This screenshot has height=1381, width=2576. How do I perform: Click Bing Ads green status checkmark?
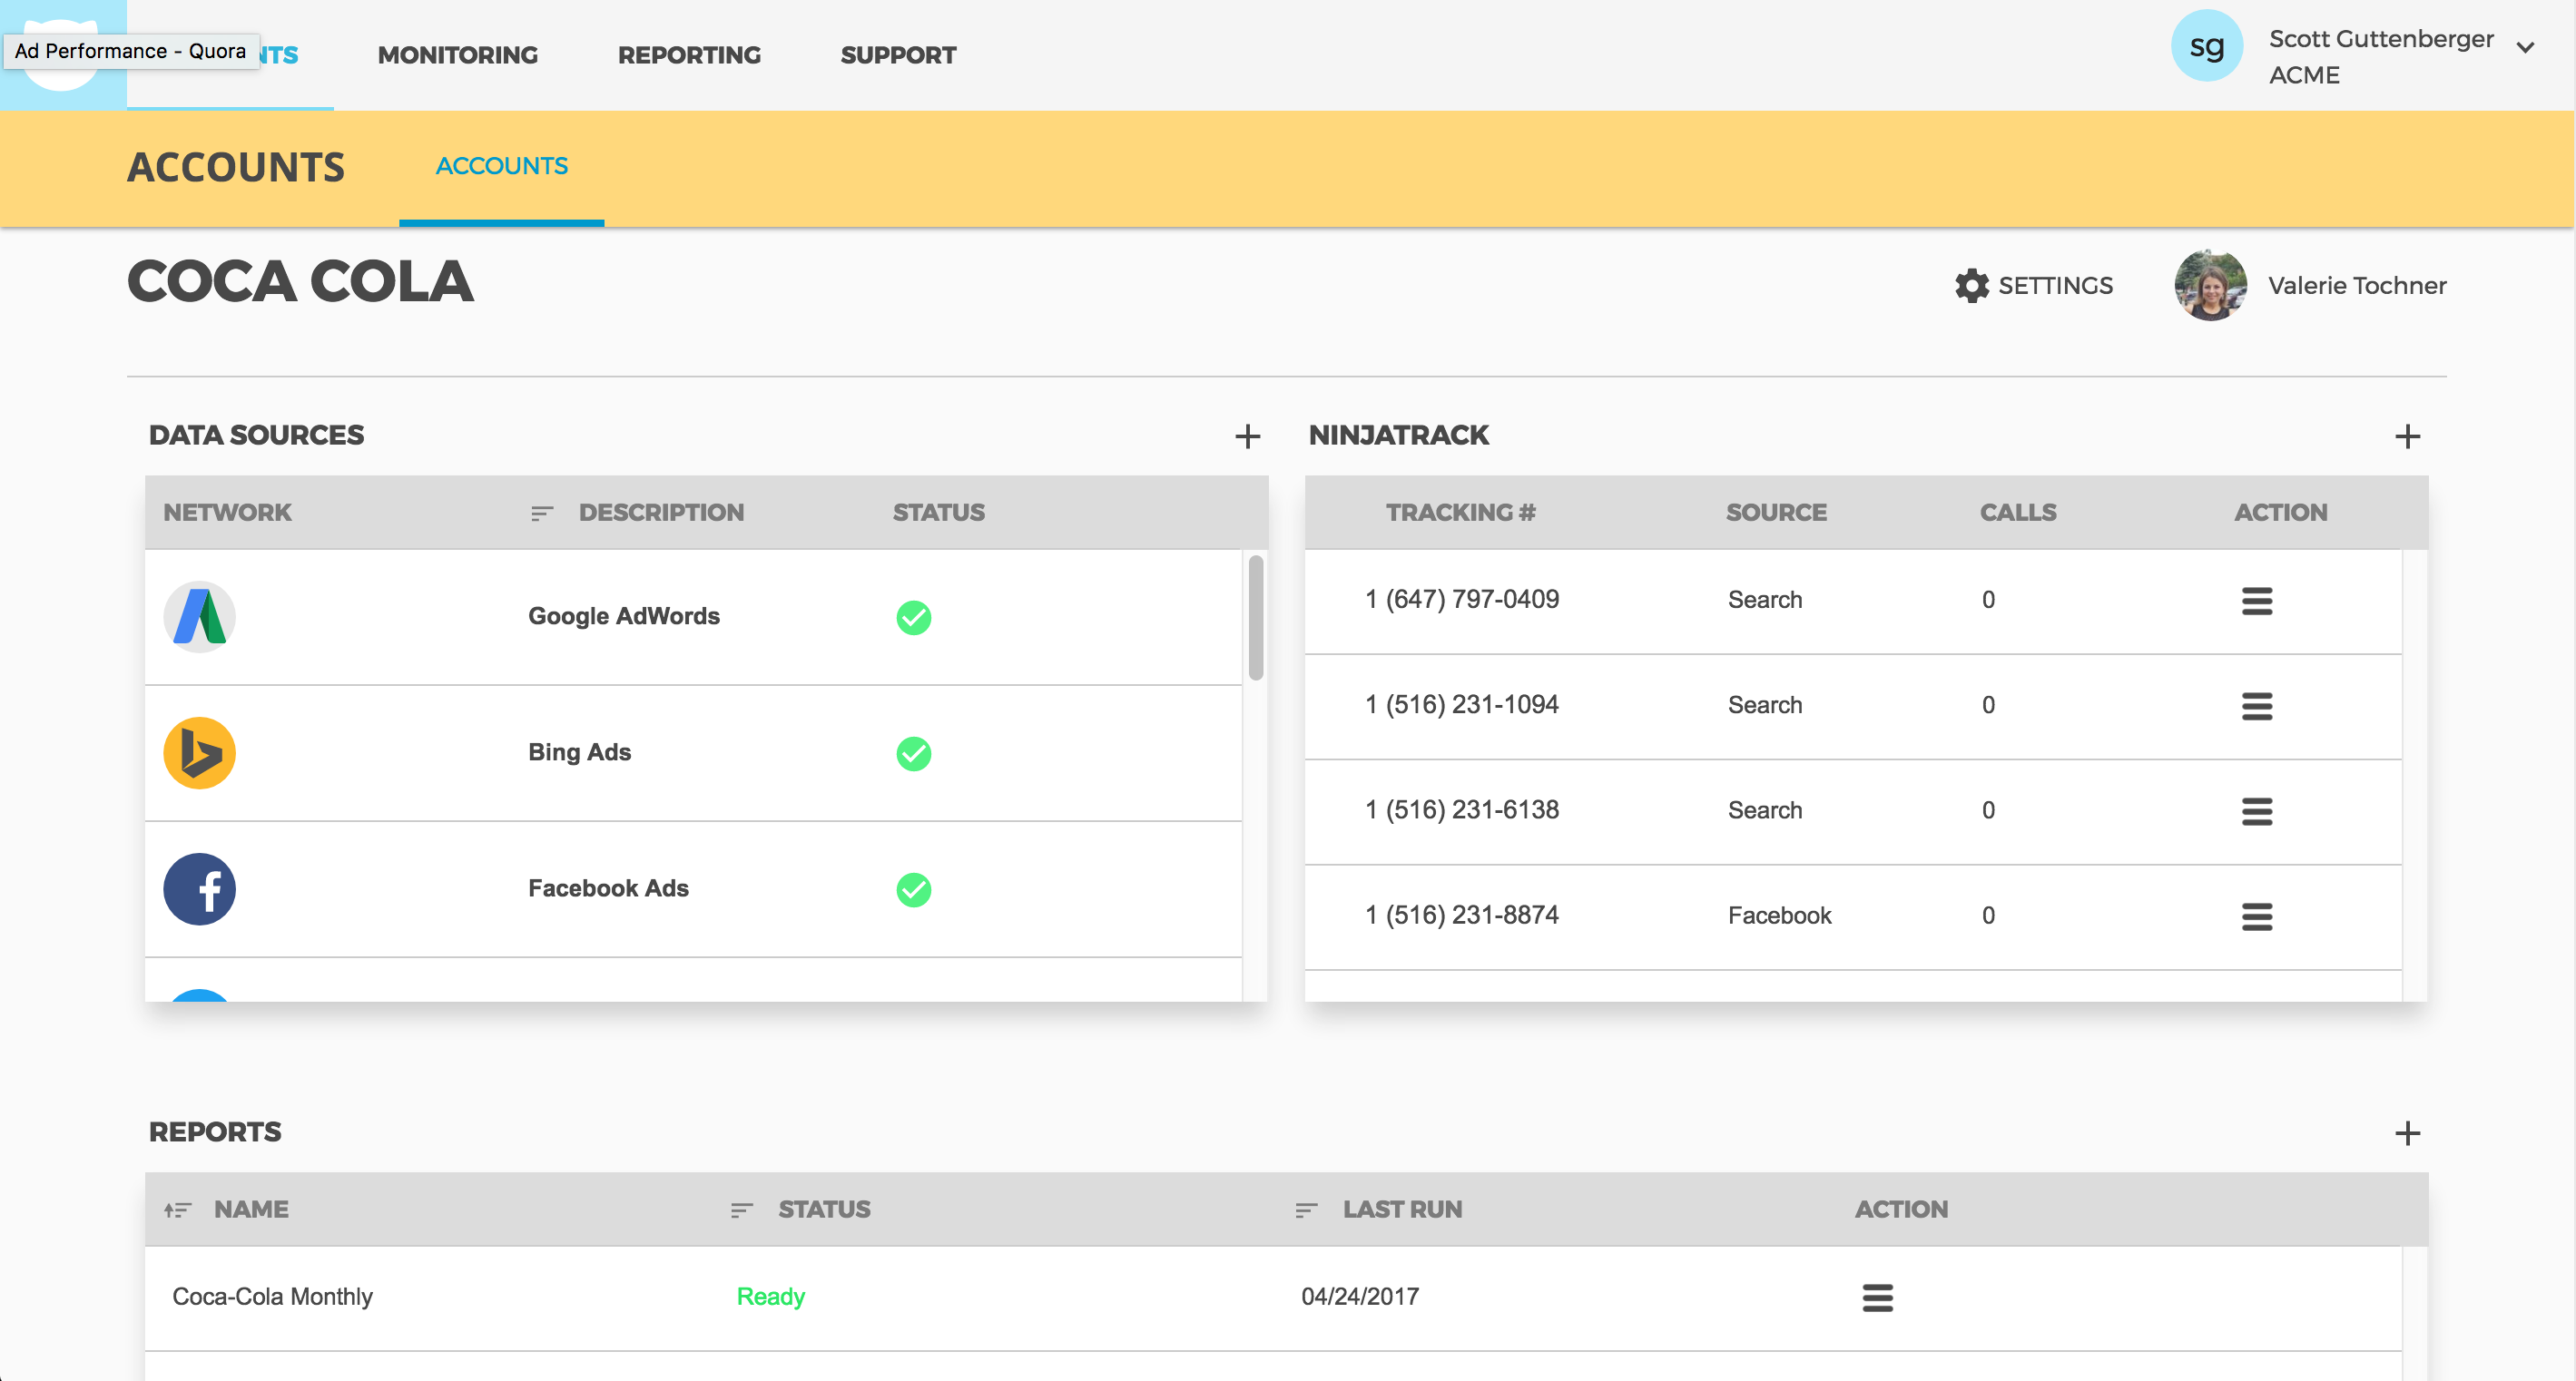913,754
